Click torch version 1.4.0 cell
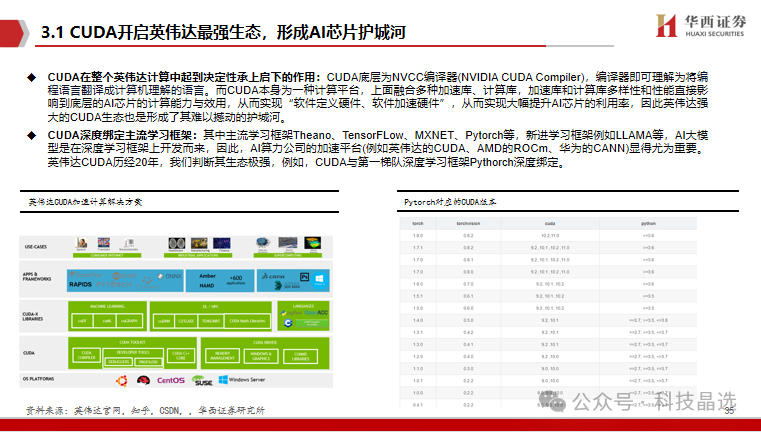761x432 pixels. click(x=418, y=320)
